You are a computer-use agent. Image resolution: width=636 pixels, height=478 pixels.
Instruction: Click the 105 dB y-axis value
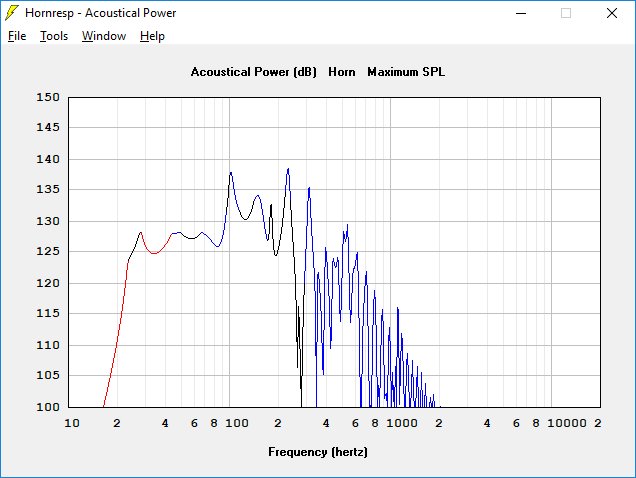coord(48,375)
